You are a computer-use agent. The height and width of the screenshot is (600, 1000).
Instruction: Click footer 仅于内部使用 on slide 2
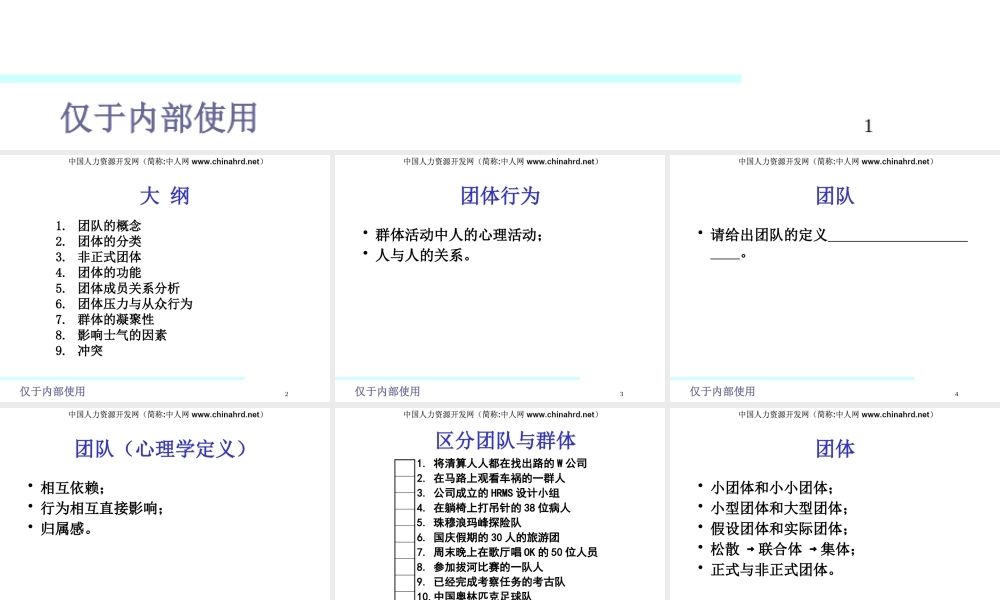52,391
